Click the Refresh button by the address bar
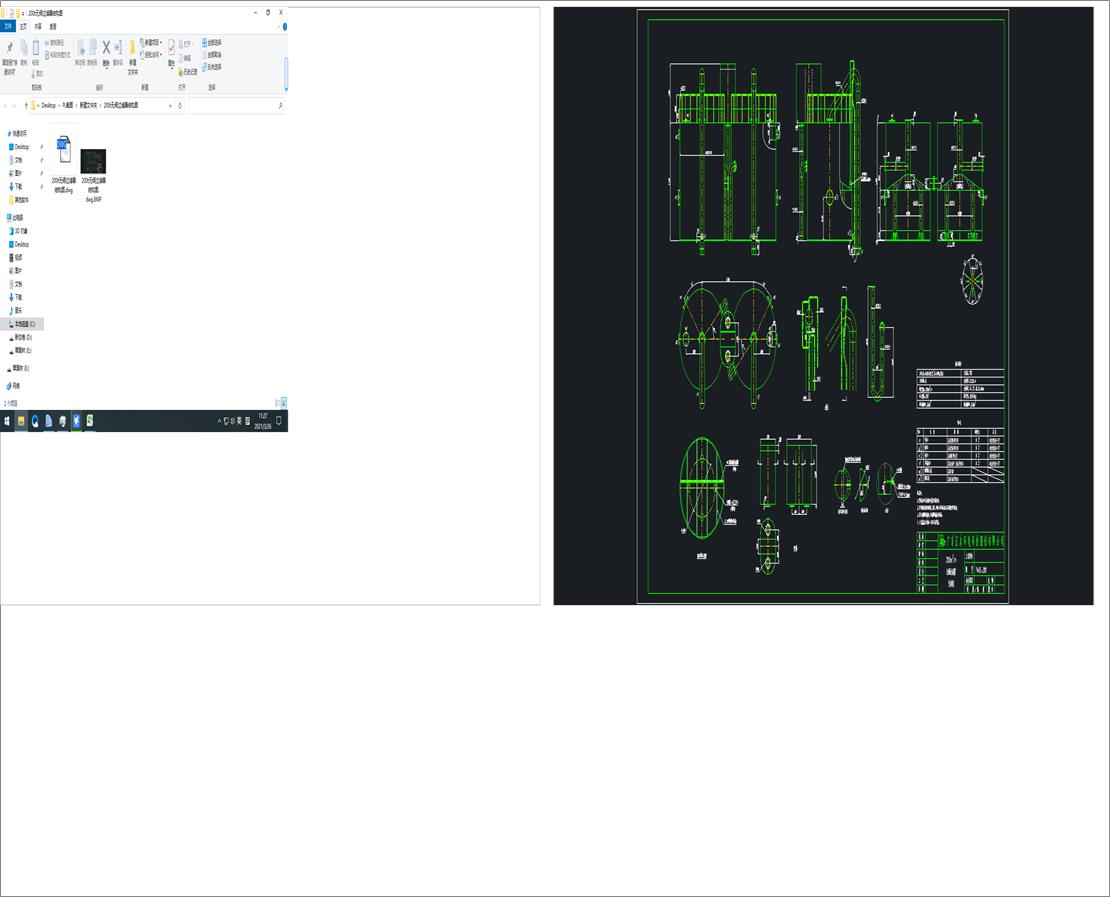1110x897 pixels. coord(180,105)
